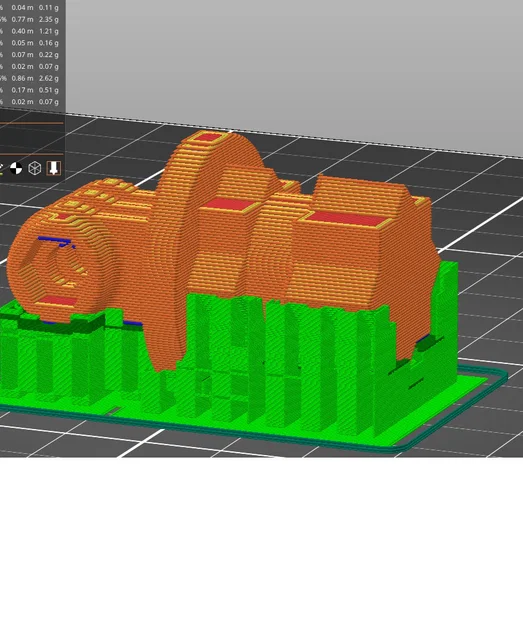Viewport: 523px width, 625px height.
Task: Toggle the wireframe cube shells view icon
Action: click(x=35, y=168)
